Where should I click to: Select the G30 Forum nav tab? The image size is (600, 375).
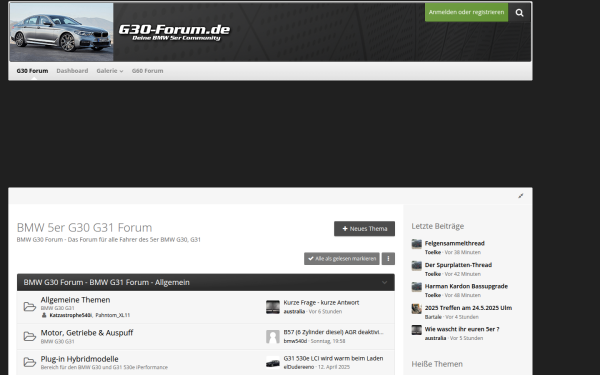32,71
